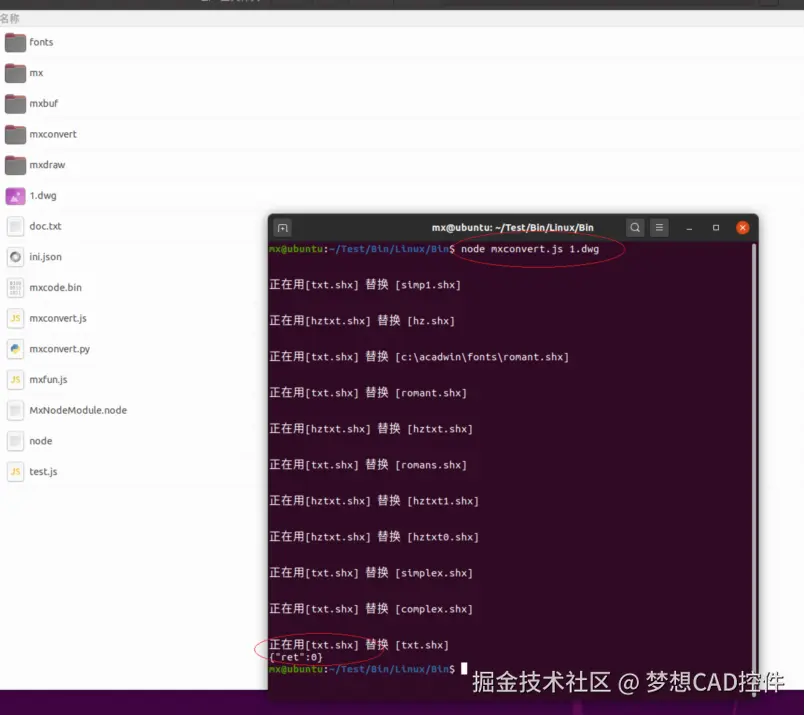
Task: Click the mxcode.bin file name
Action: click(55, 287)
